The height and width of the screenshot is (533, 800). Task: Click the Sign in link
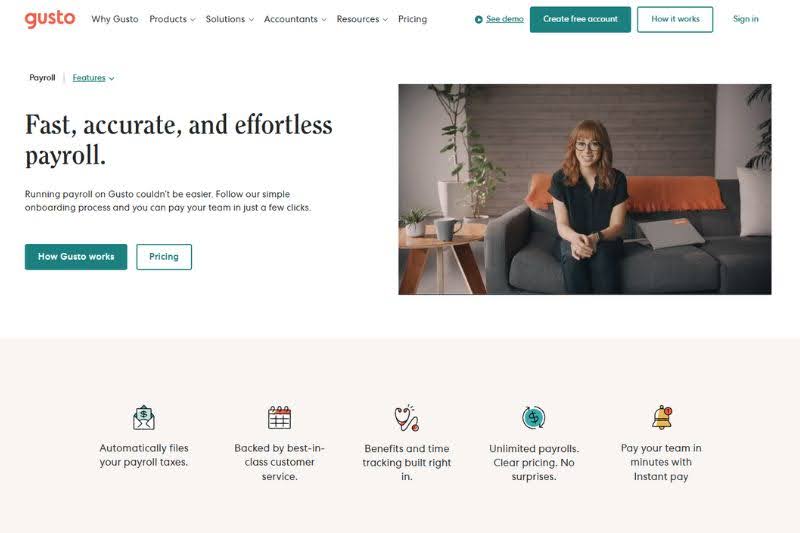pyautogui.click(x=745, y=19)
